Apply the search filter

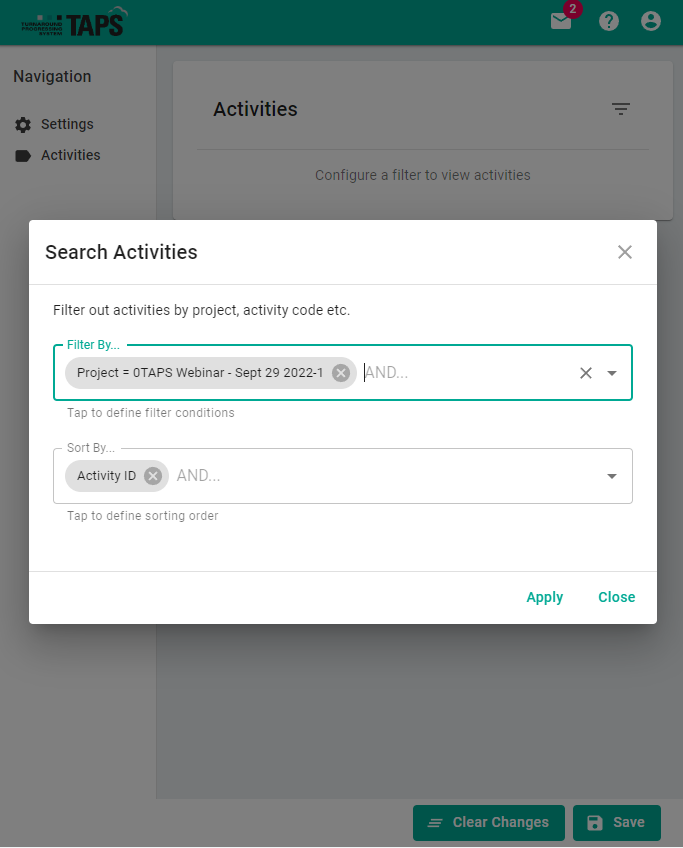tap(545, 597)
